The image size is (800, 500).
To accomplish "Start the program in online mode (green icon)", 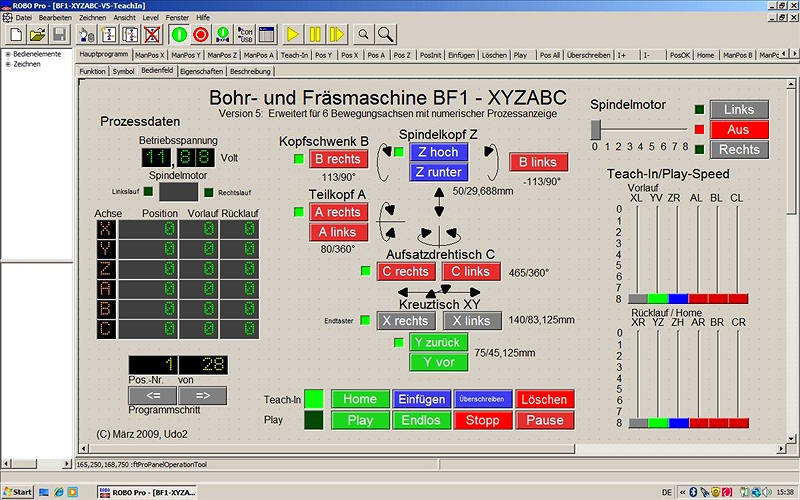I will click(x=179, y=35).
